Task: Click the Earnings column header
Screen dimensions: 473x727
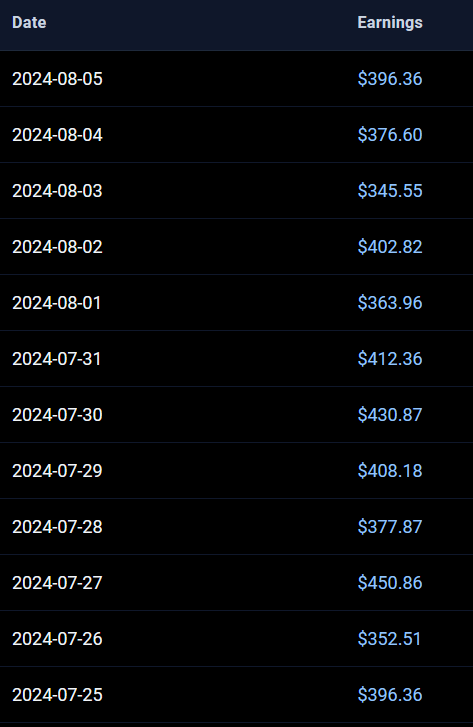Action: pyautogui.click(x=390, y=22)
